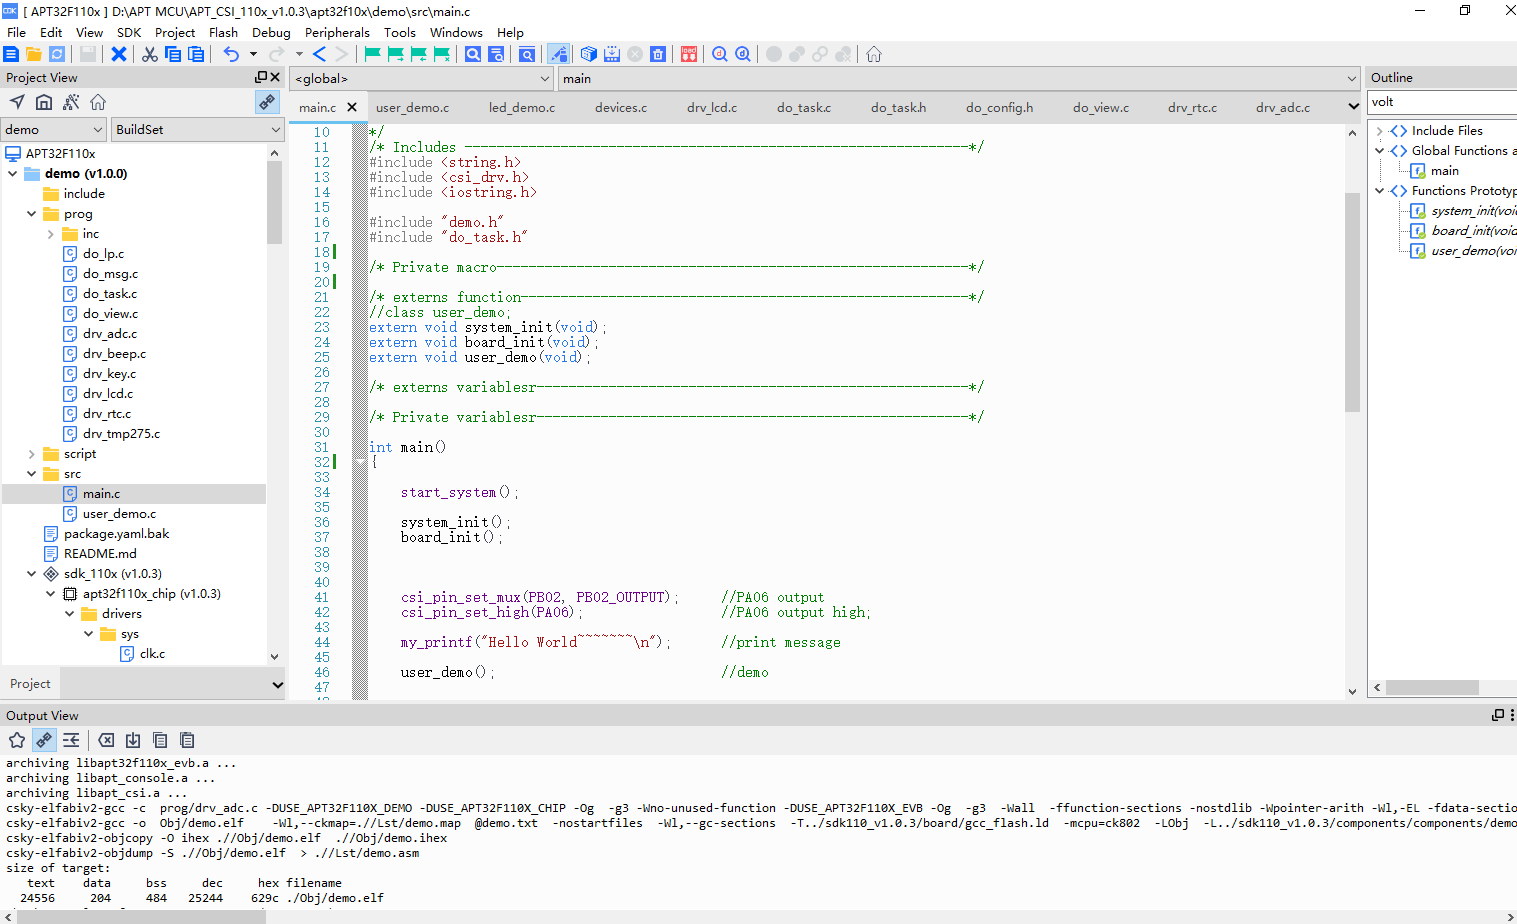This screenshot has height=924, width=1517.
Task: Open the Peripherals menu
Action: (x=337, y=32)
